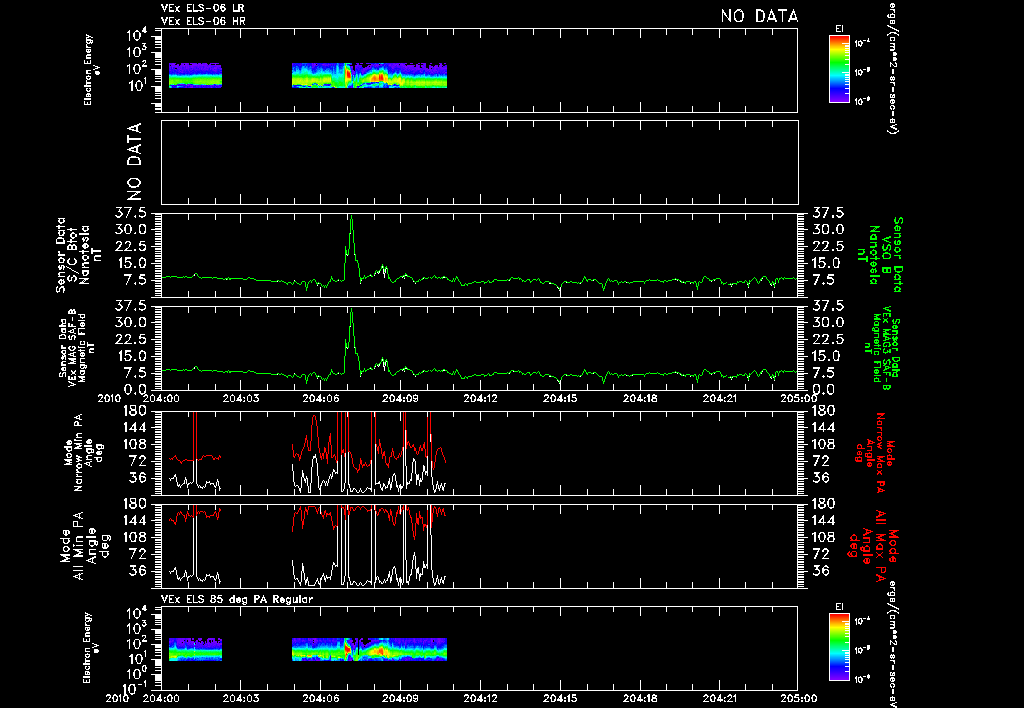This screenshot has height=708, width=1024.
Task: Click 'Electron Energy eV' label of the ELS-06 panel
Action: point(91,70)
